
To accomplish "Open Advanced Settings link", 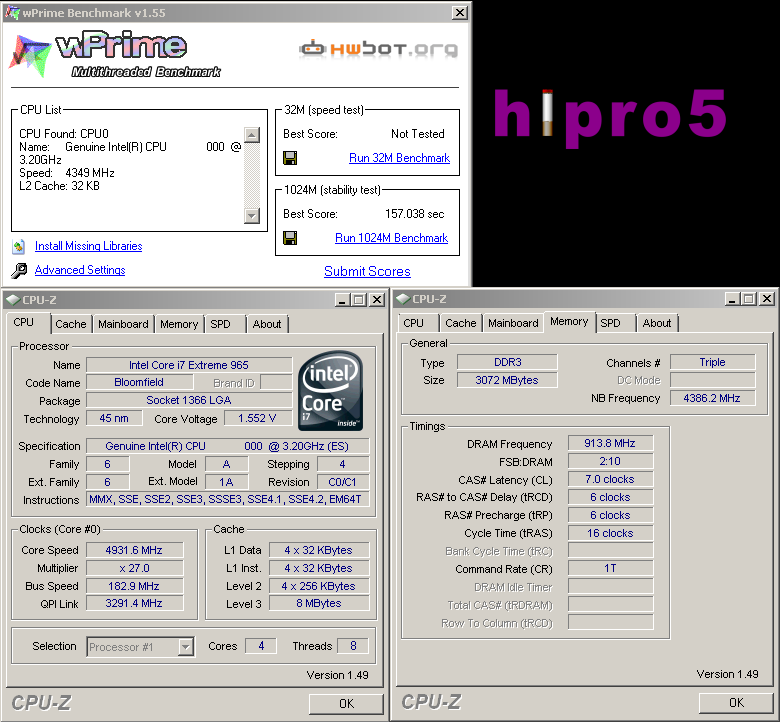I will 80,270.
